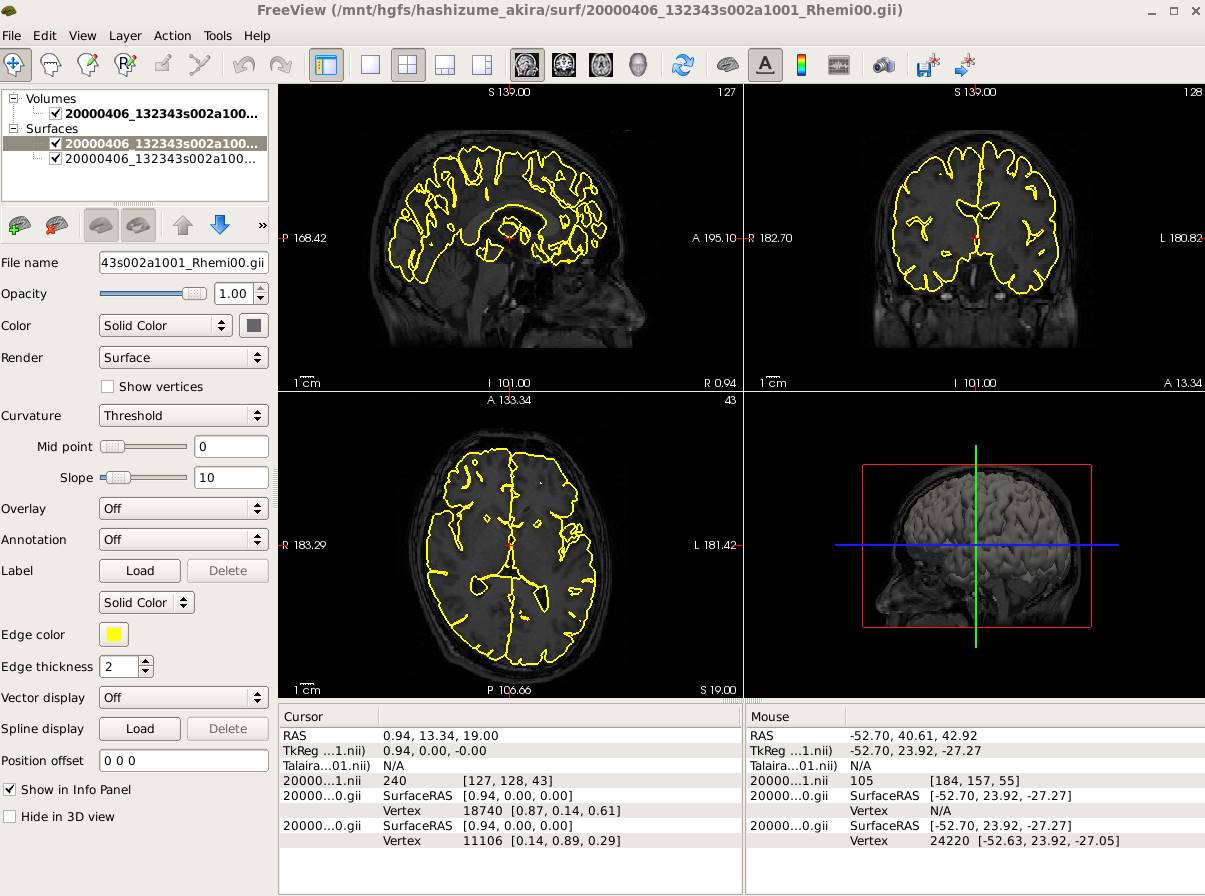Open the Render dropdown set to Surface

[x=184, y=358]
